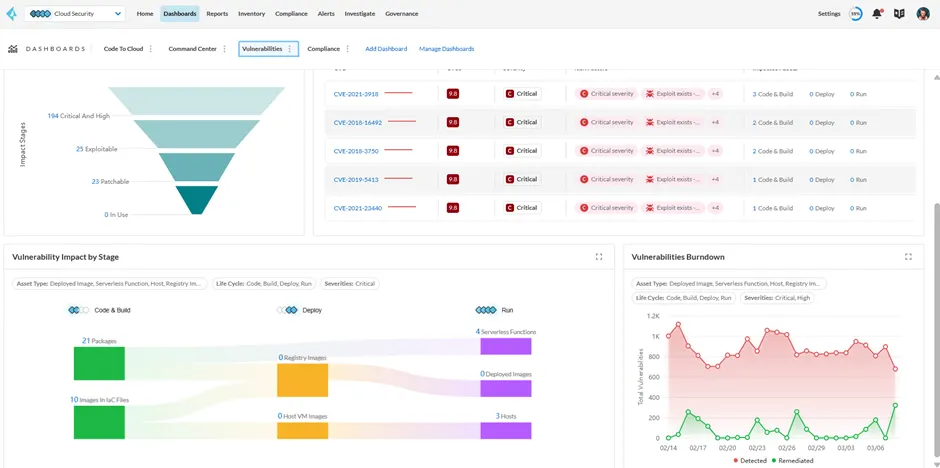Click the Manage Dashboards link
940x468 pixels.
(447, 49)
